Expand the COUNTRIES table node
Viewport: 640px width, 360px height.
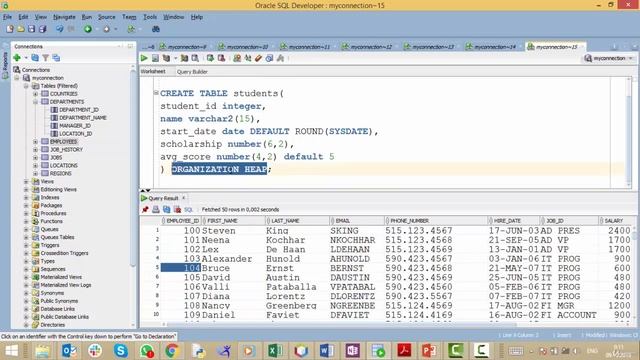(x=36, y=94)
